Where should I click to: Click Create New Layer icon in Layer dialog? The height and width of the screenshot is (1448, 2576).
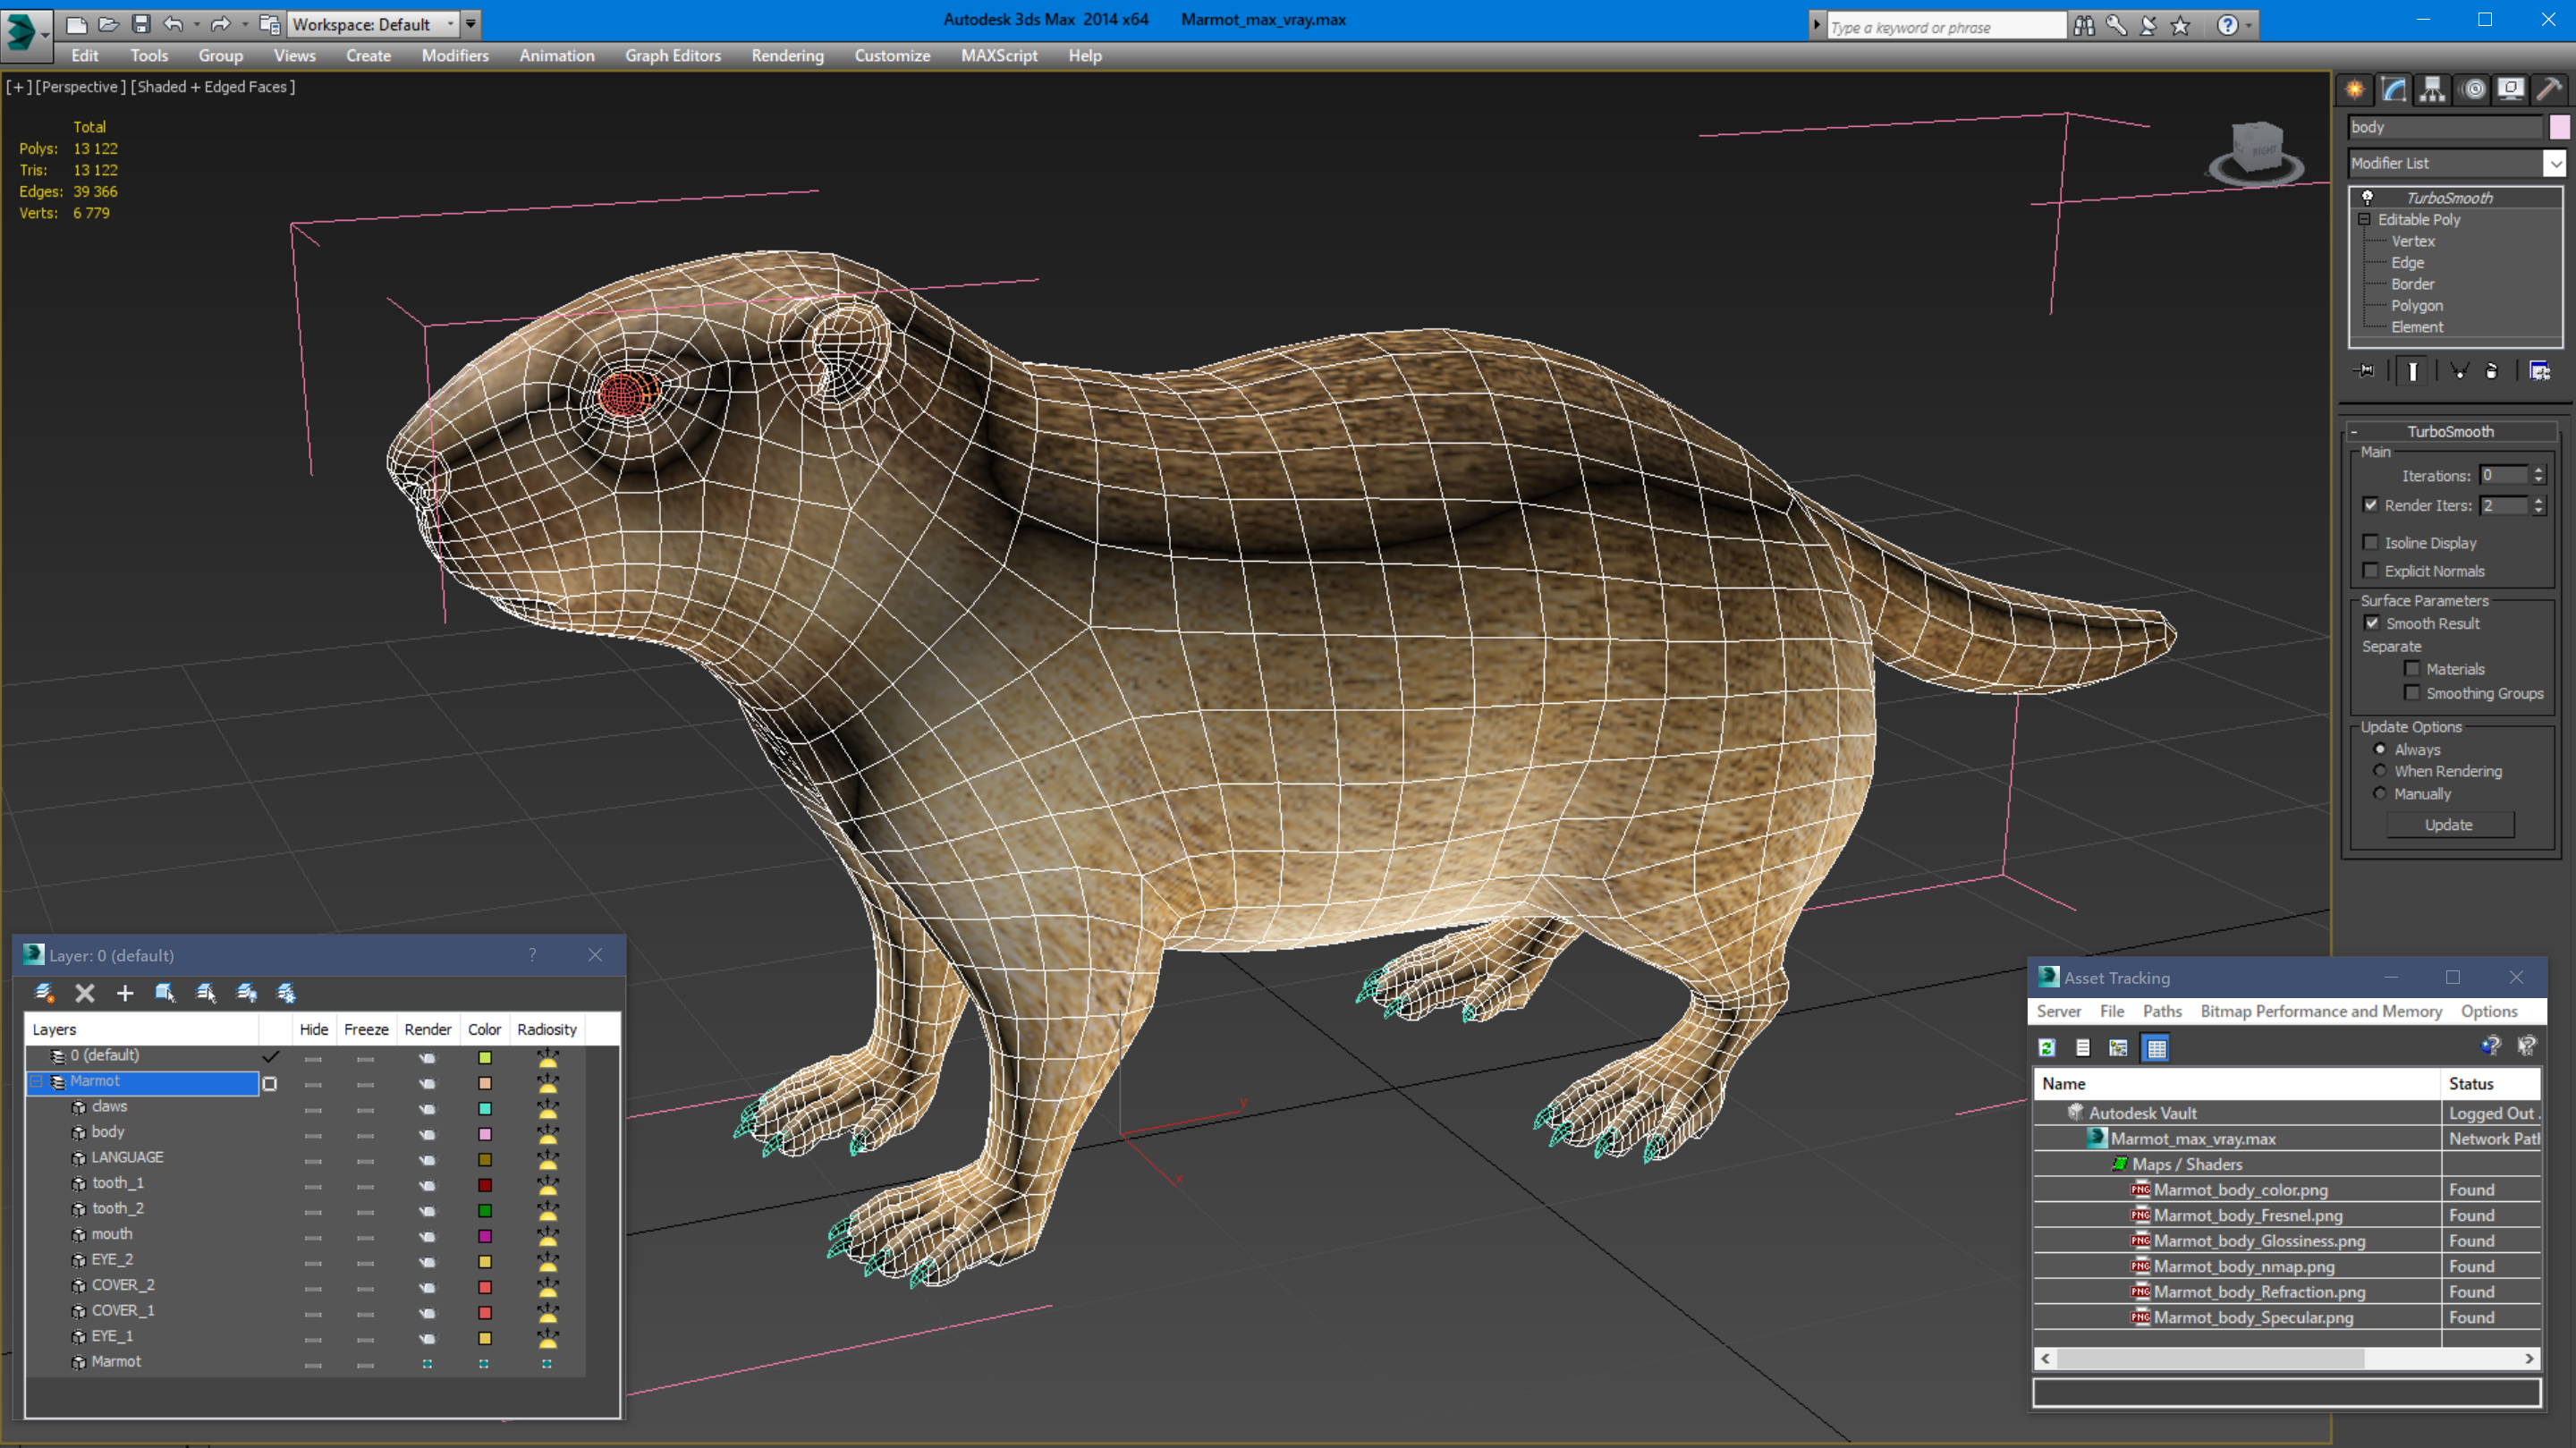44,992
